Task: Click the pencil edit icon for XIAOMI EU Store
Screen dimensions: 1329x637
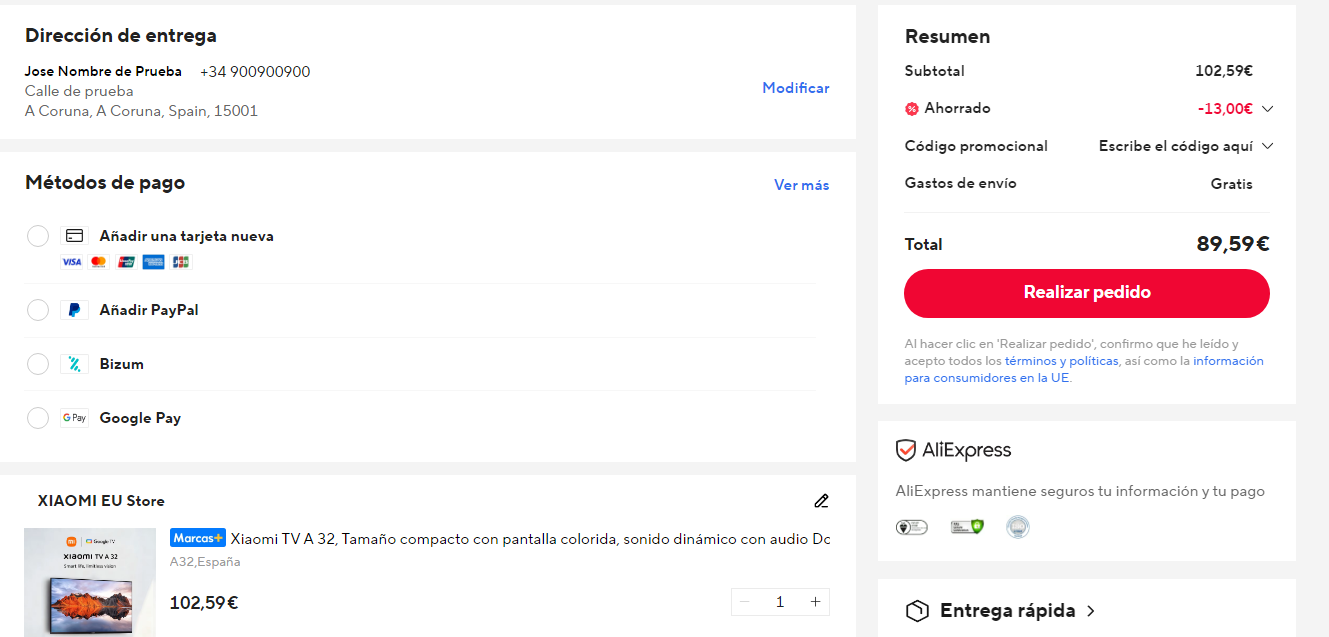Action: pyautogui.click(x=822, y=501)
